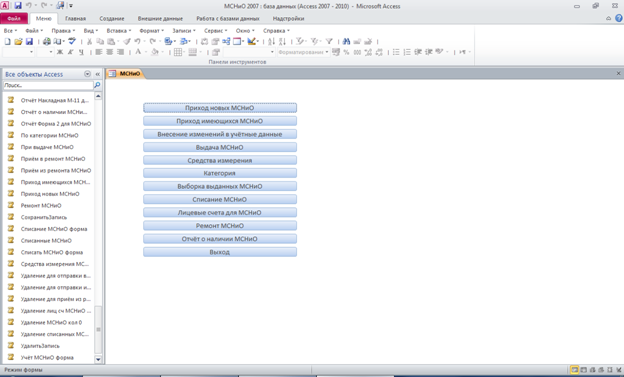The width and height of the screenshot is (624, 377).
Task: Click the Center alignment icon
Action: [x=109, y=52]
